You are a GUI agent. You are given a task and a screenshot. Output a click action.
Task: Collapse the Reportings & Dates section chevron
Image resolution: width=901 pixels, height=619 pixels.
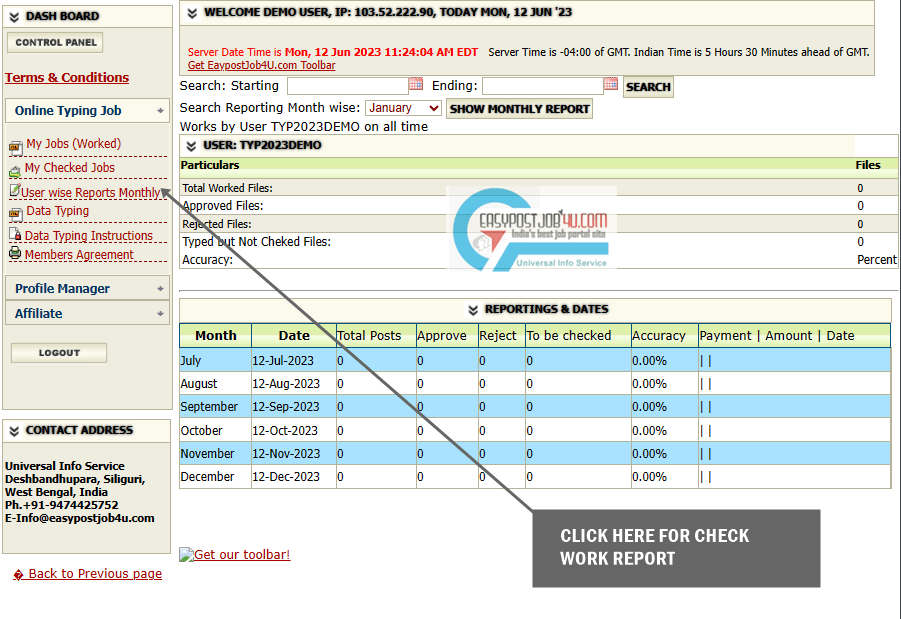(x=473, y=310)
